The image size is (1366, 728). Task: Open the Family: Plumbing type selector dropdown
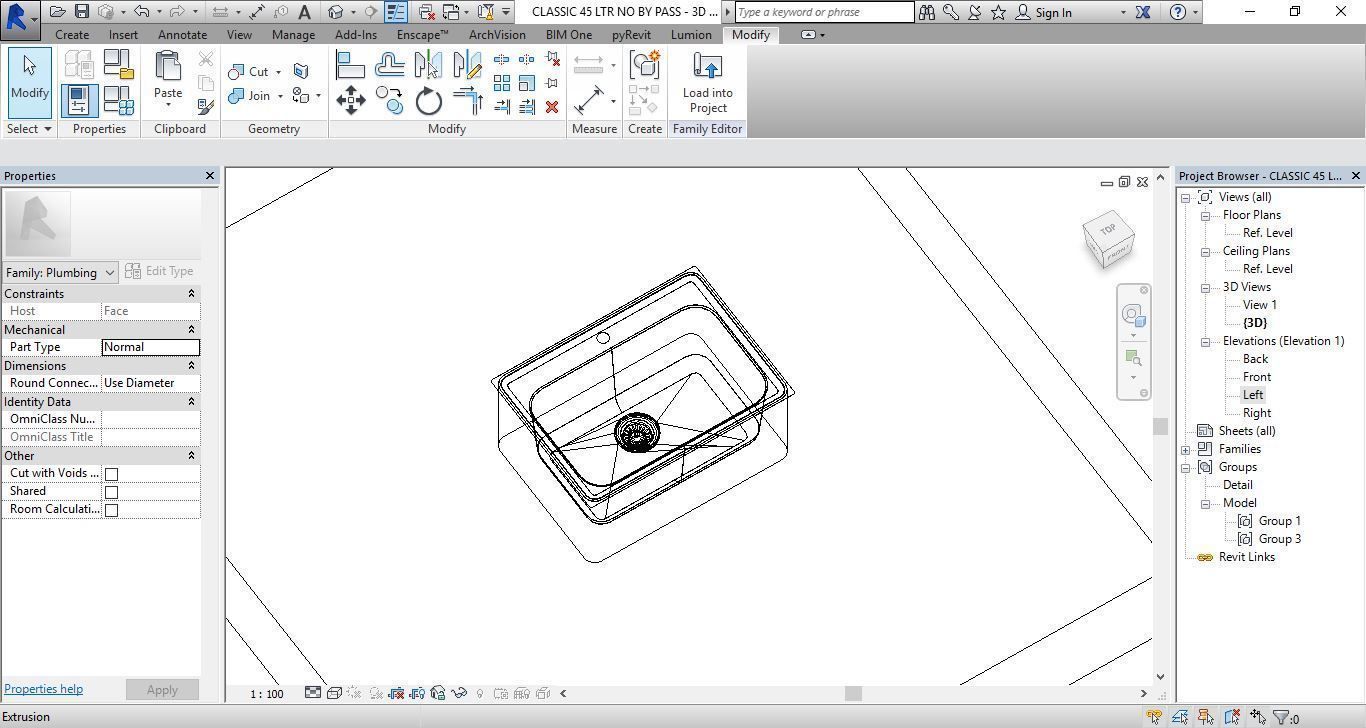(61, 272)
